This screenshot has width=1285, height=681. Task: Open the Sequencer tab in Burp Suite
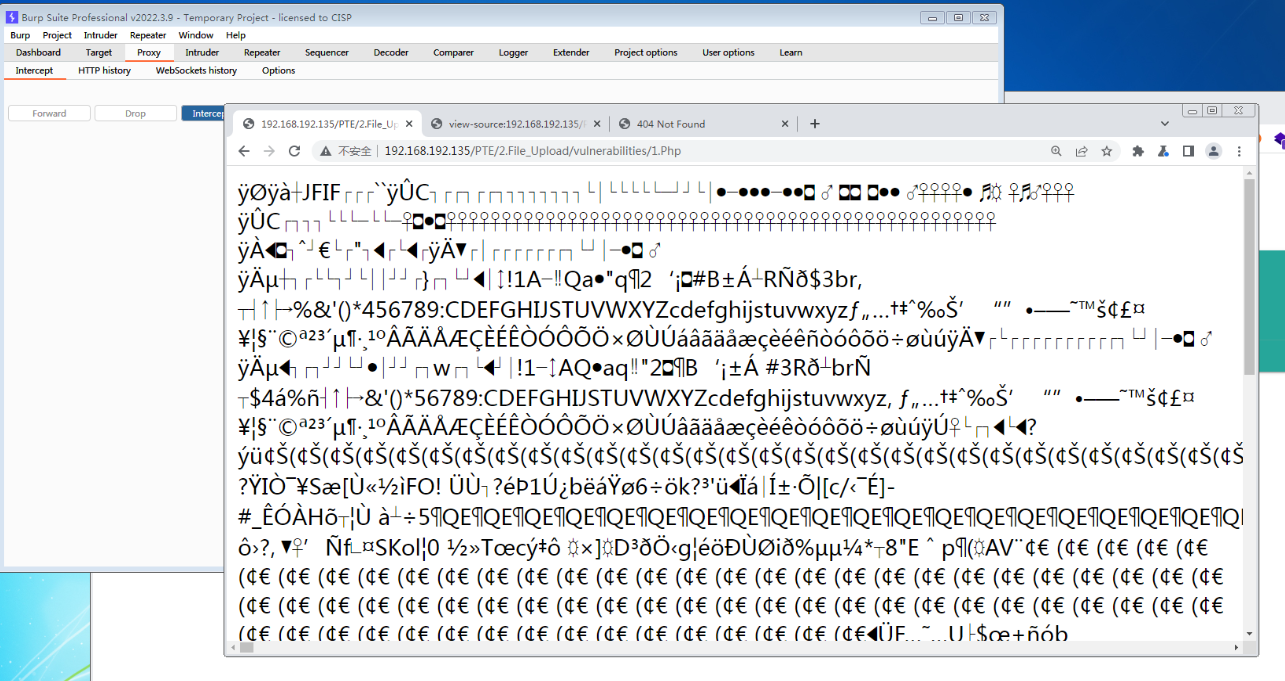(327, 53)
